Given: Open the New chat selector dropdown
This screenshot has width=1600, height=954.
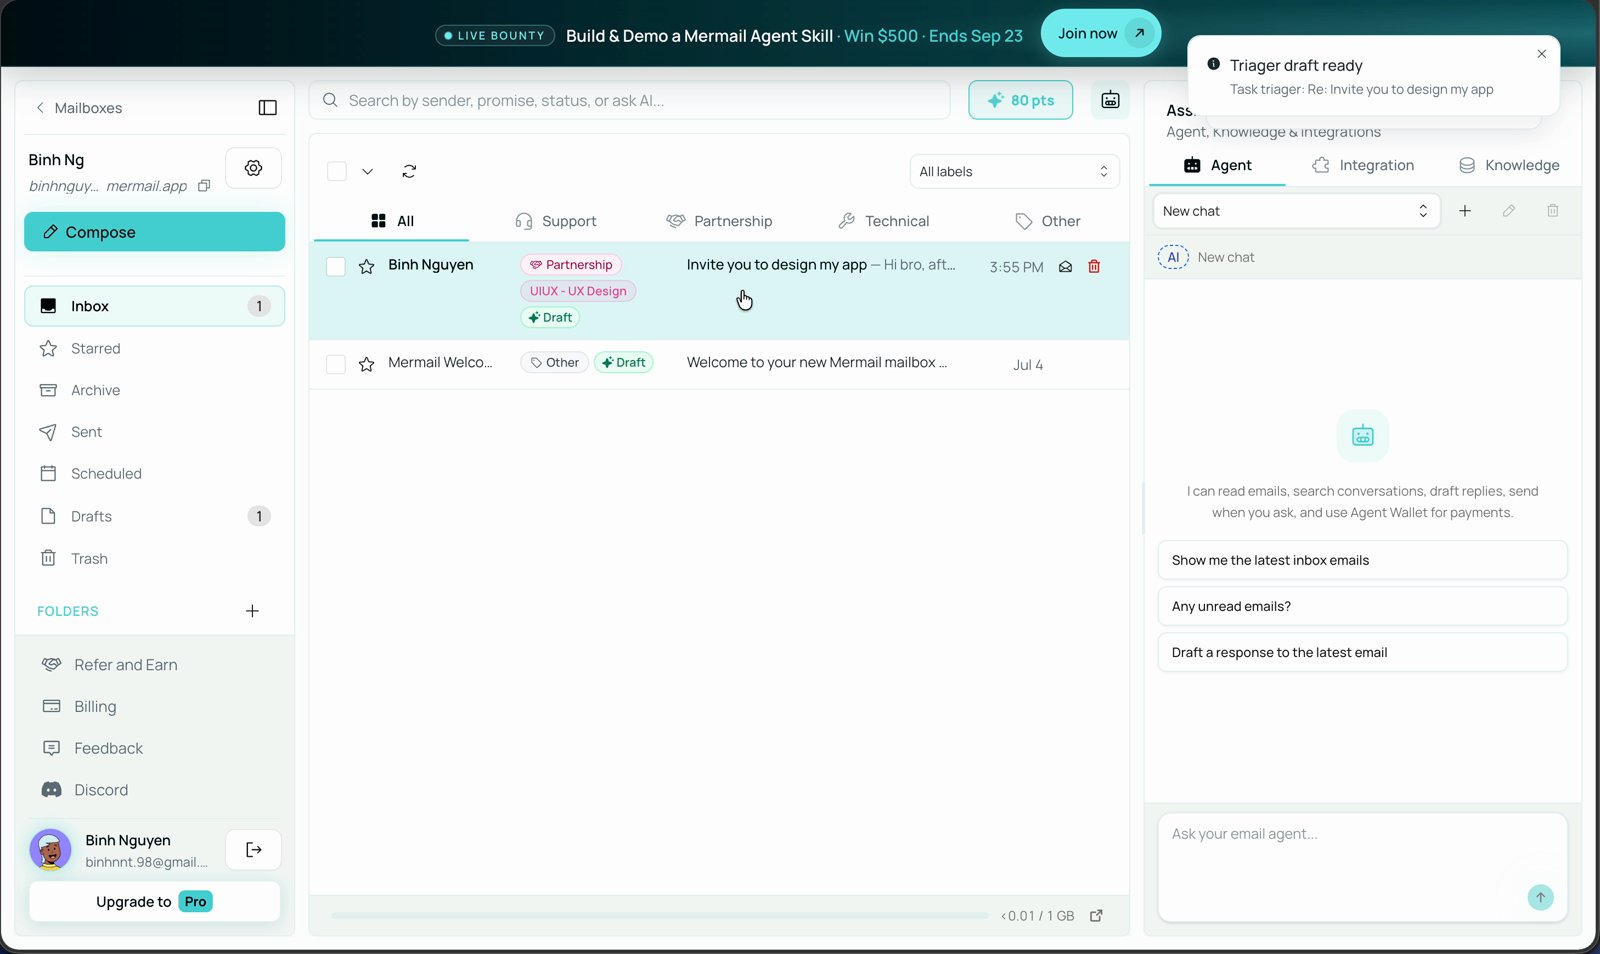Looking at the screenshot, I should (x=1296, y=211).
